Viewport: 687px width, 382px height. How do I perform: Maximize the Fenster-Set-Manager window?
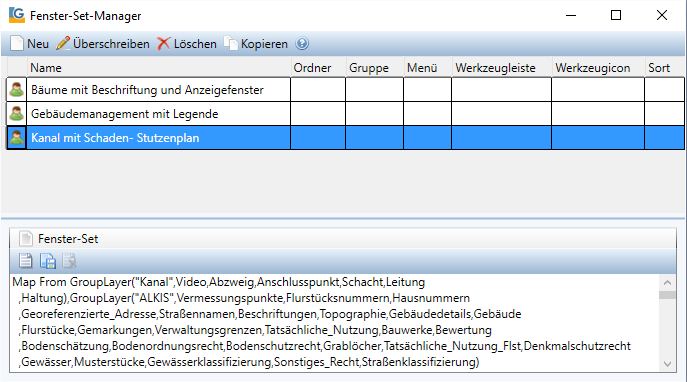pyautogui.click(x=616, y=15)
